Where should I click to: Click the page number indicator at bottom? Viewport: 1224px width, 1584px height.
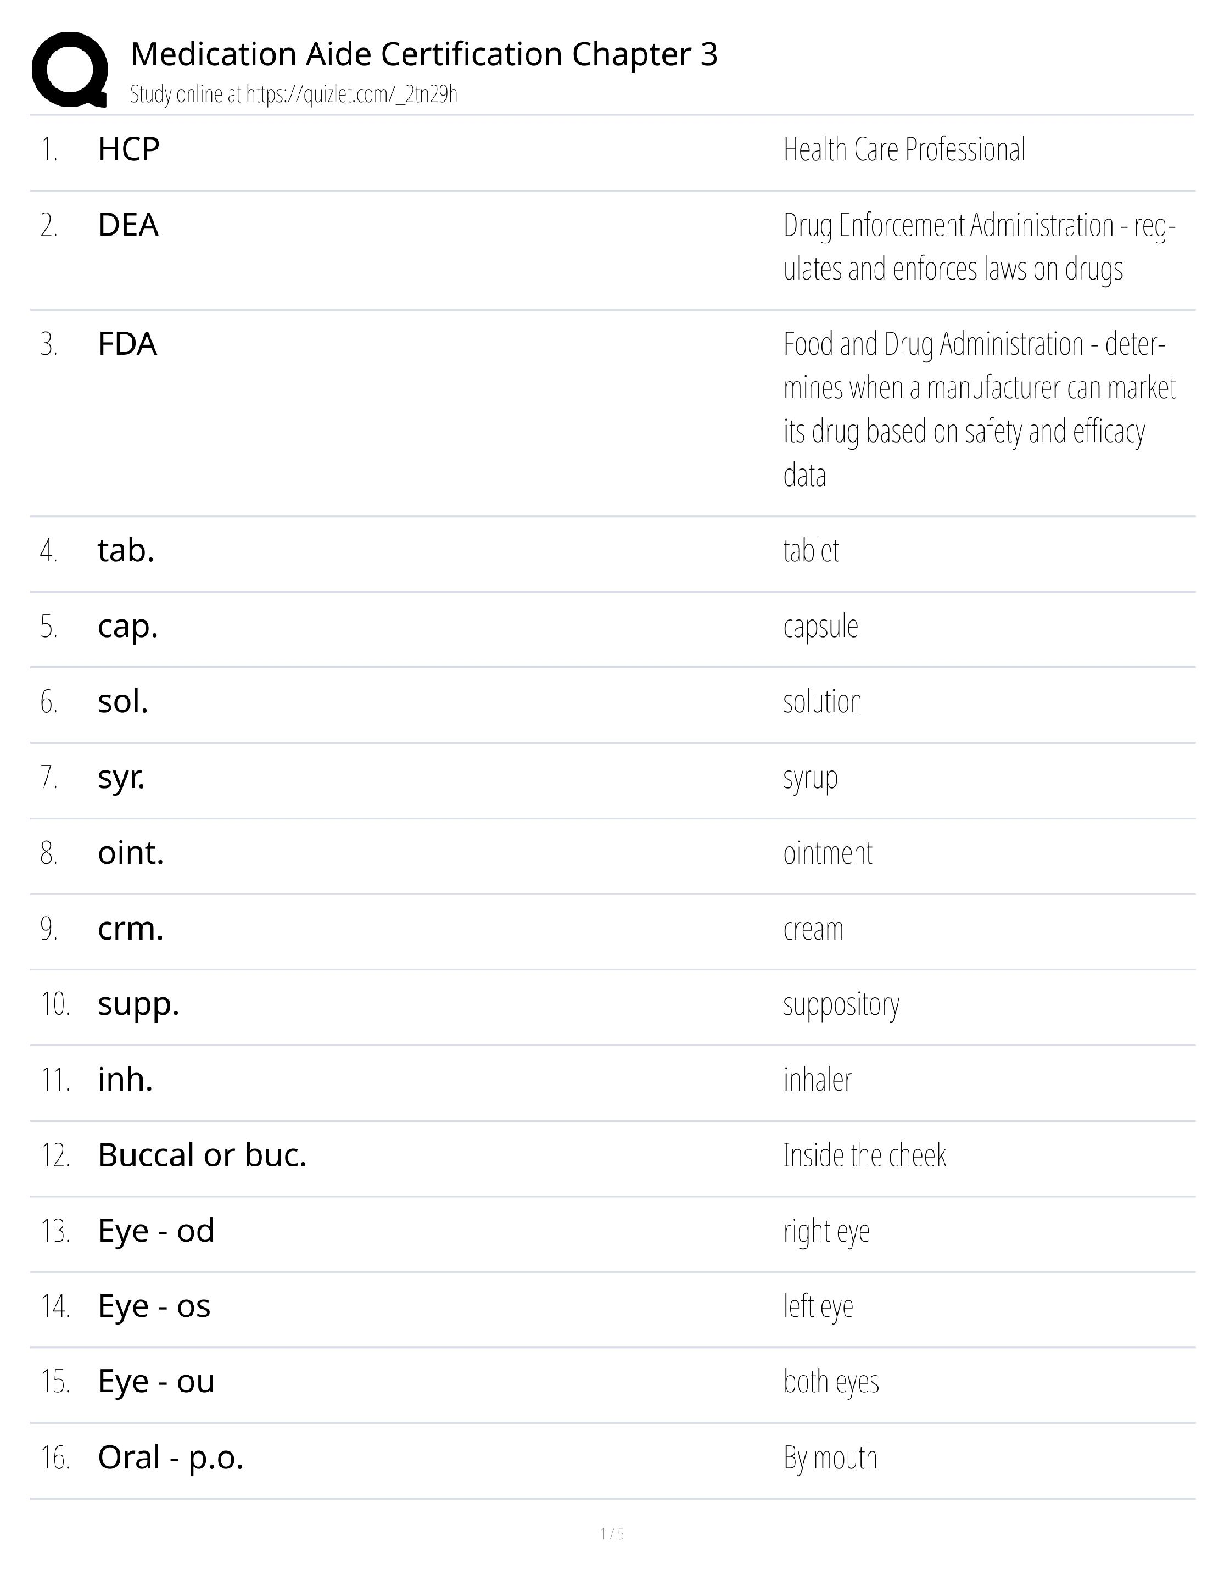612,1533
